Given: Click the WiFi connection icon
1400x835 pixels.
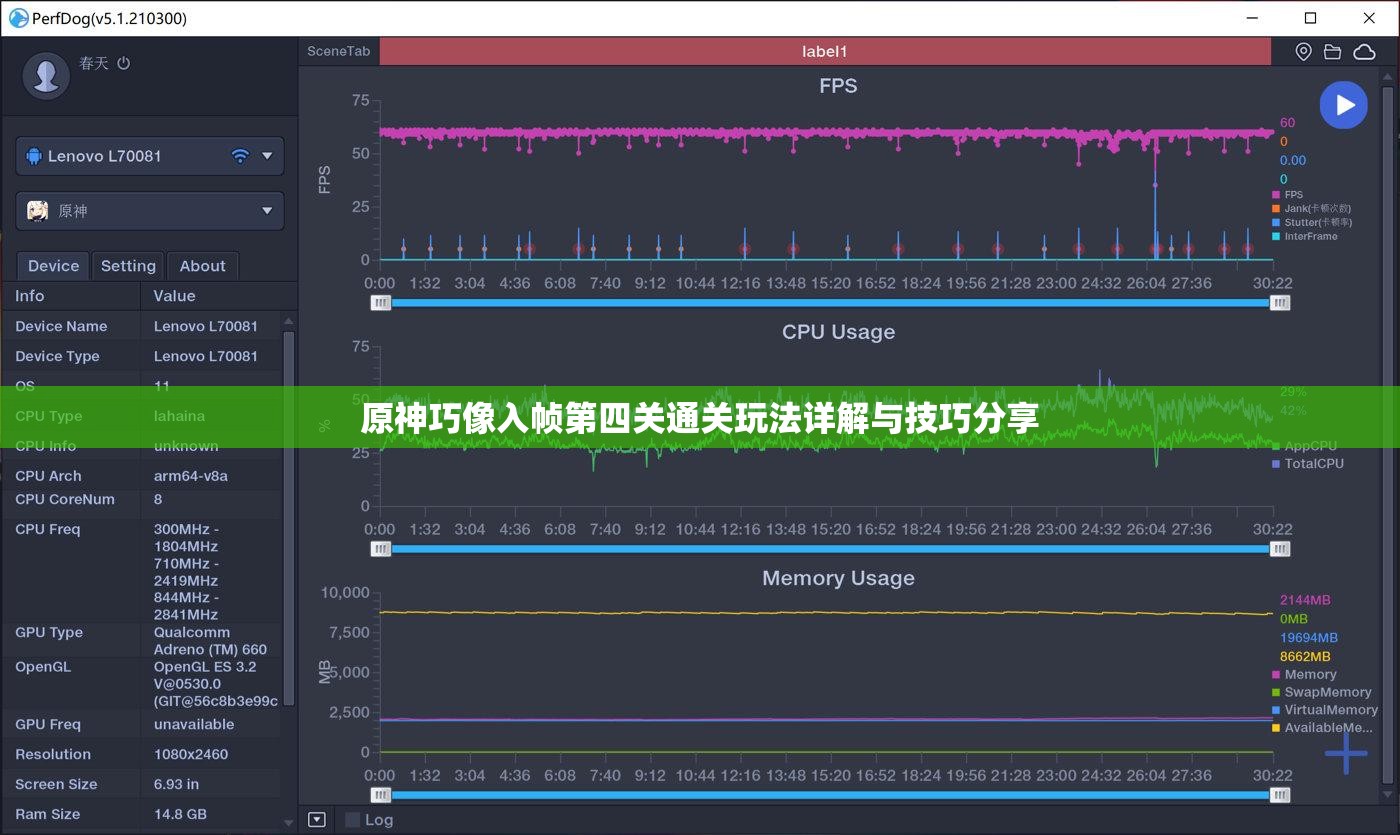Looking at the screenshot, I should (x=240, y=156).
